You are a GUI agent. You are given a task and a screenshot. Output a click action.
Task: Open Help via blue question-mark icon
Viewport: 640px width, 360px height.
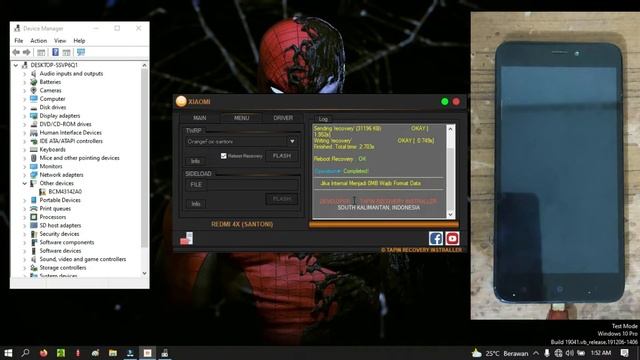[x=56, y=52]
